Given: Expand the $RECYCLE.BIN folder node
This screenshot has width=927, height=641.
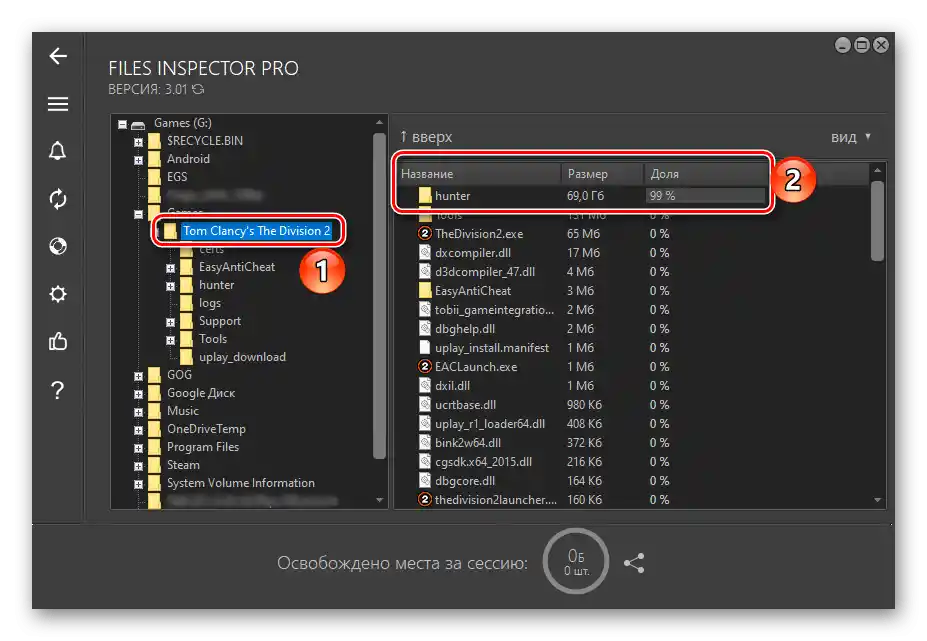Looking at the screenshot, I should 138,142.
